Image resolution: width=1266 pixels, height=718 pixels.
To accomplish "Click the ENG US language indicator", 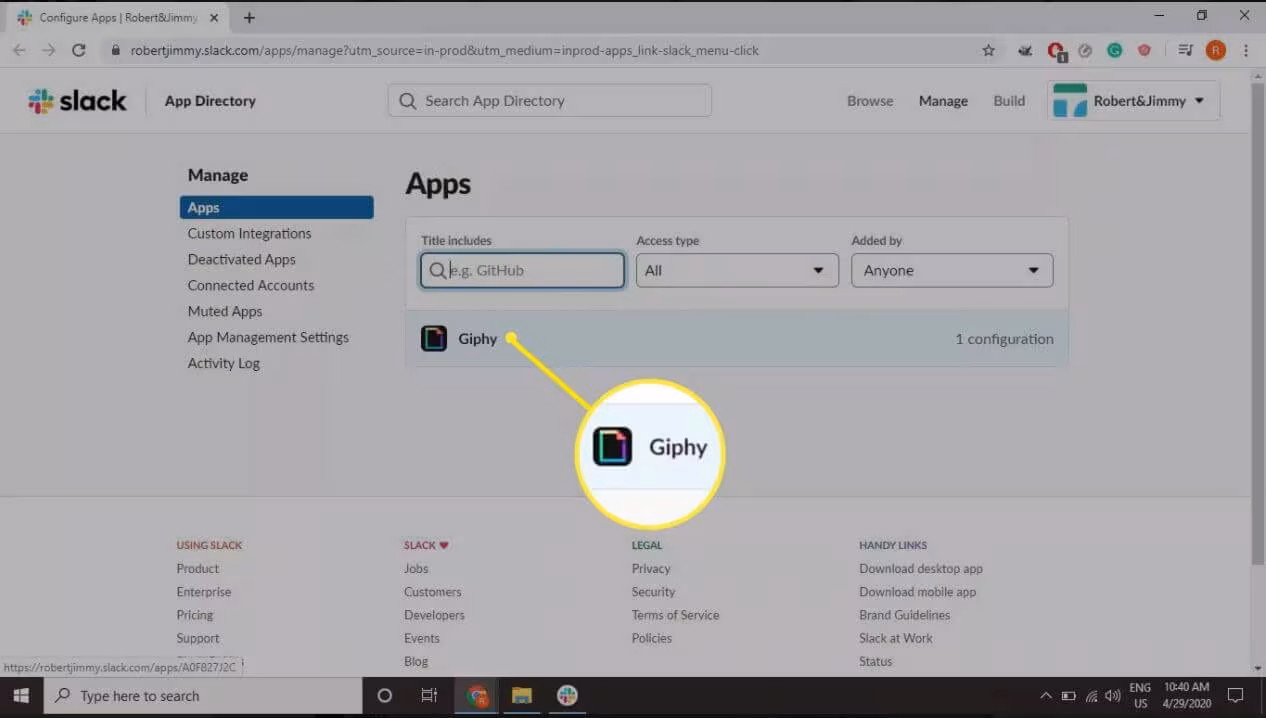I will tap(1140, 696).
